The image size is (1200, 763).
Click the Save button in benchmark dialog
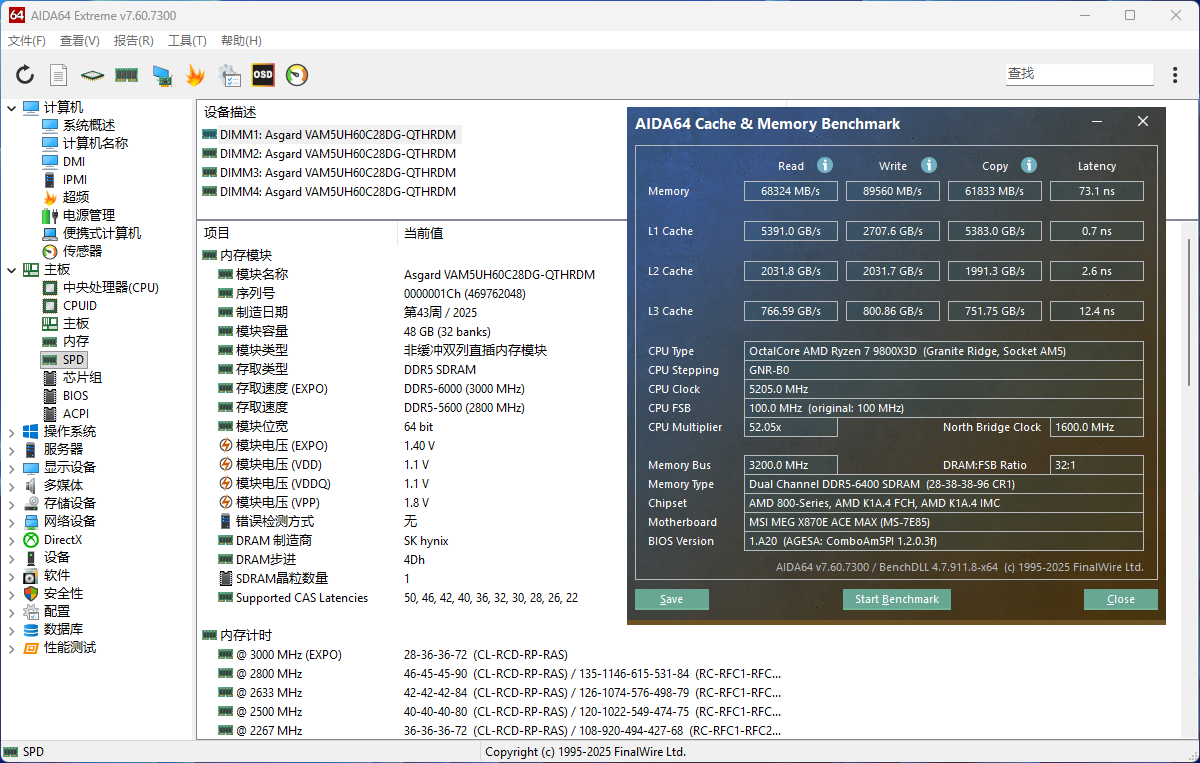(x=671, y=599)
